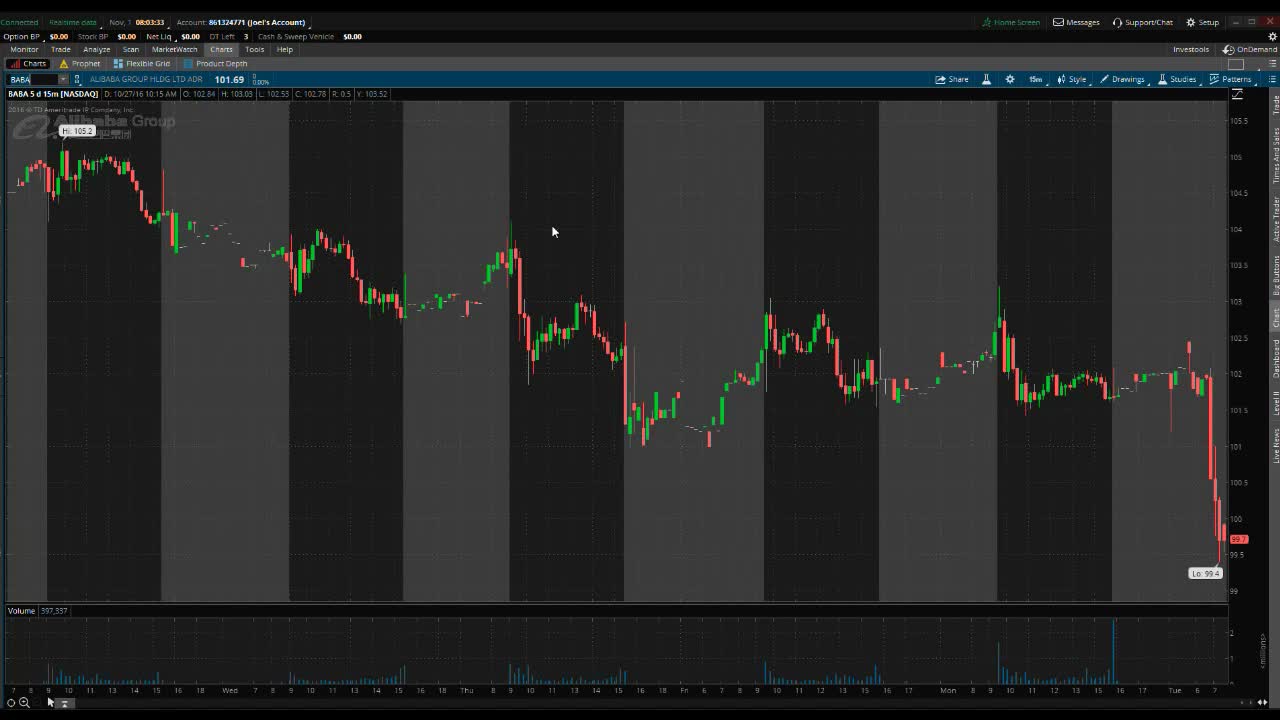This screenshot has height=720, width=1280.
Task: Select the Charts main tab
Action: tap(221, 49)
